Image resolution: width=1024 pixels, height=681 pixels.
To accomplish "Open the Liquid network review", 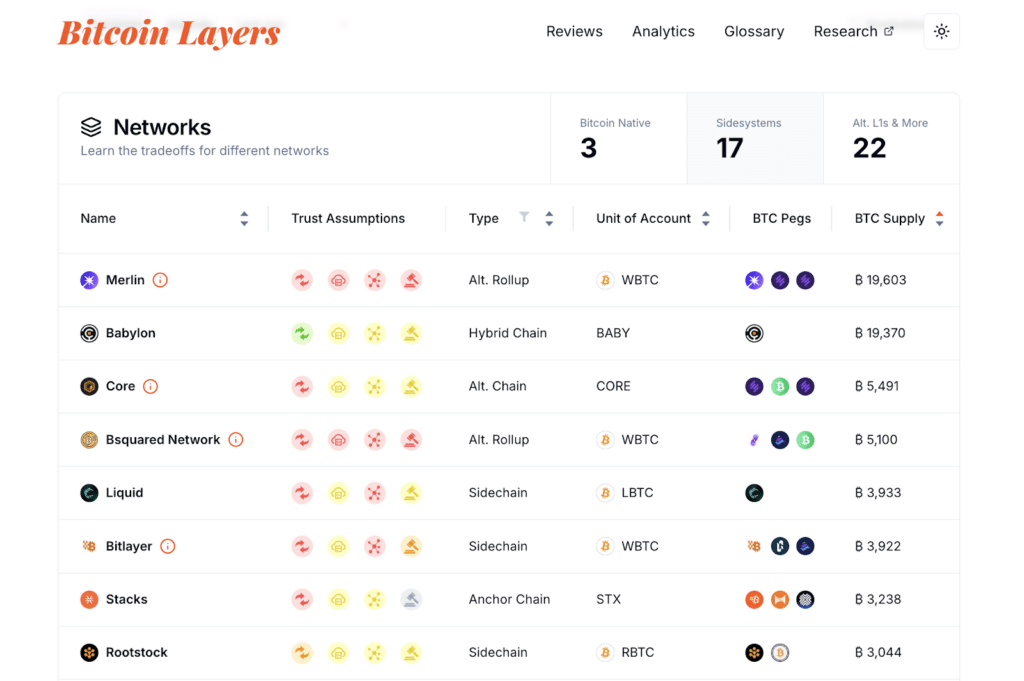I will [124, 492].
